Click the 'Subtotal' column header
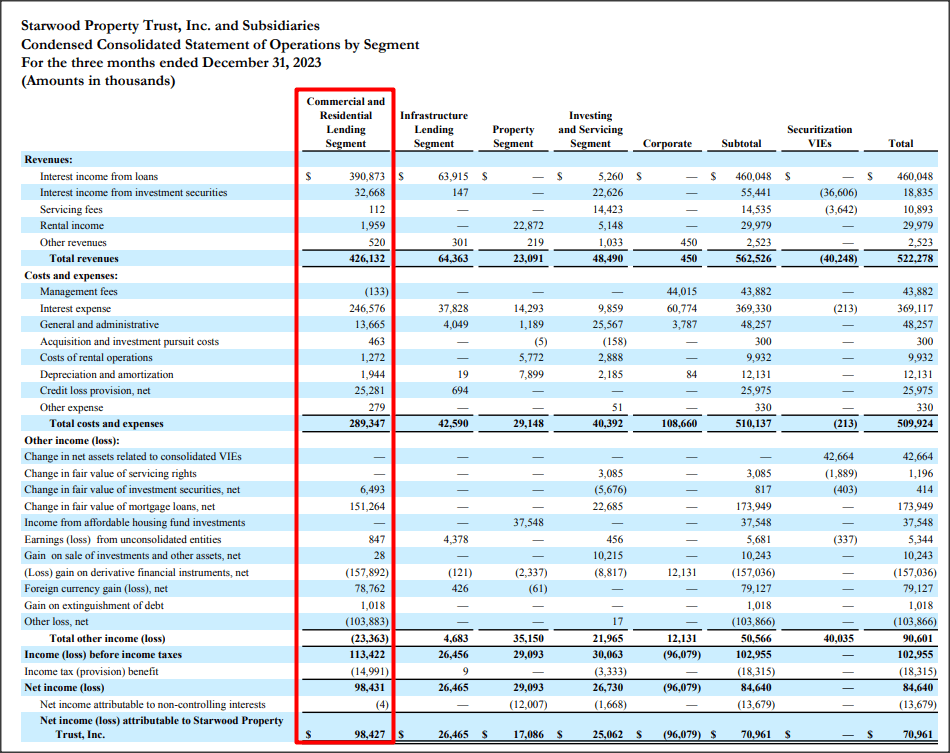Image resolution: width=950 pixels, height=753 pixels. click(x=741, y=144)
